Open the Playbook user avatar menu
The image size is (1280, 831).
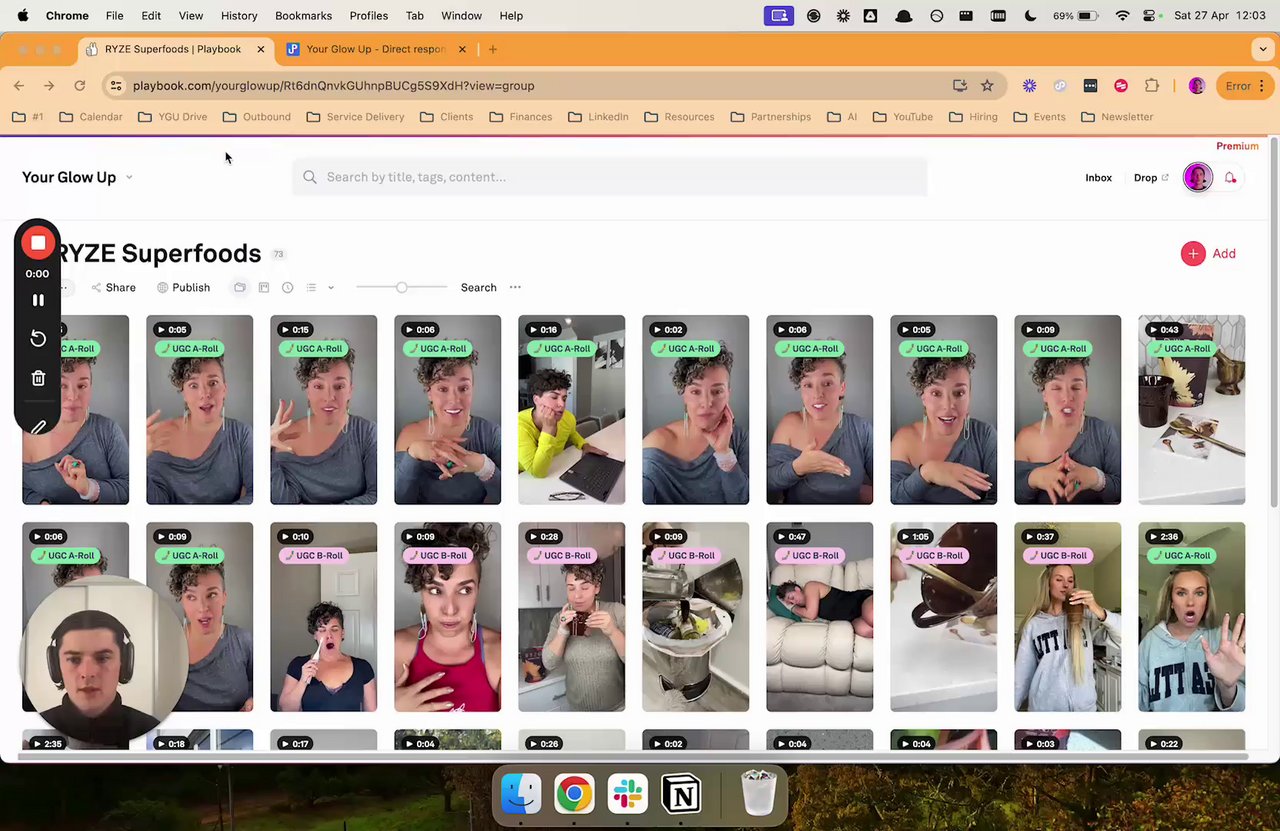pyautogui.click(x=1198, y=177)
